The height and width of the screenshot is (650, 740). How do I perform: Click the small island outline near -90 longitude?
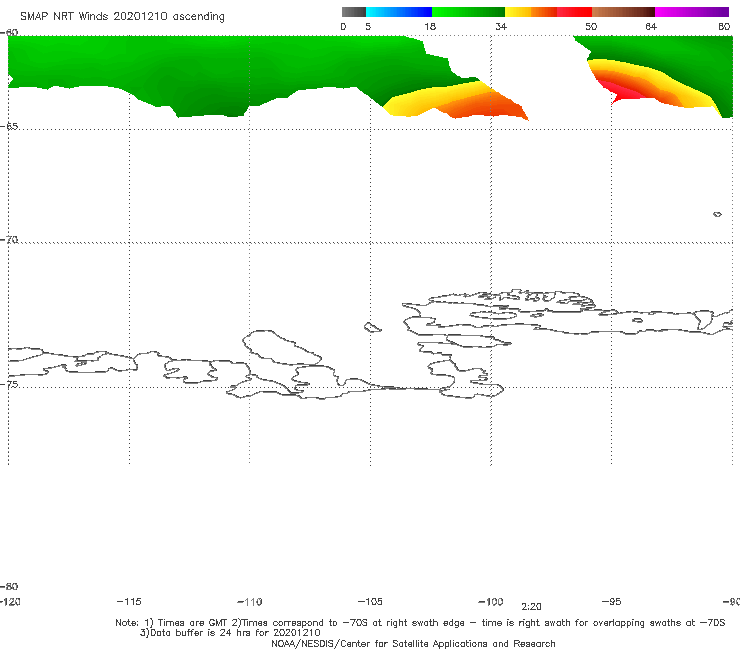click(717, 214)
